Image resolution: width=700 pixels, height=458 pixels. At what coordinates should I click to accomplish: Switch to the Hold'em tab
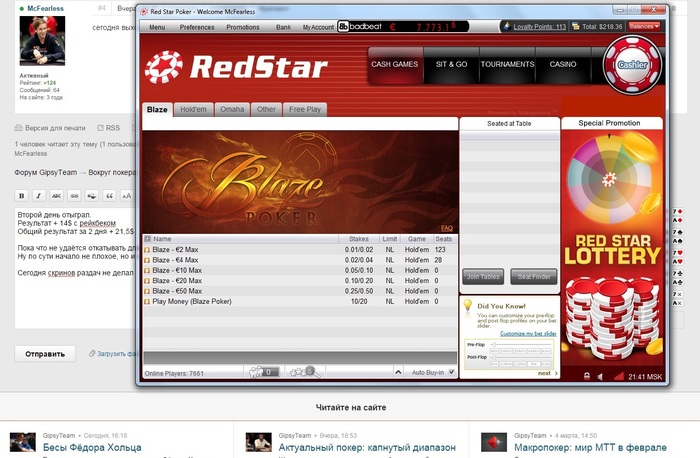pyautogui.click(x=193, y=109)
